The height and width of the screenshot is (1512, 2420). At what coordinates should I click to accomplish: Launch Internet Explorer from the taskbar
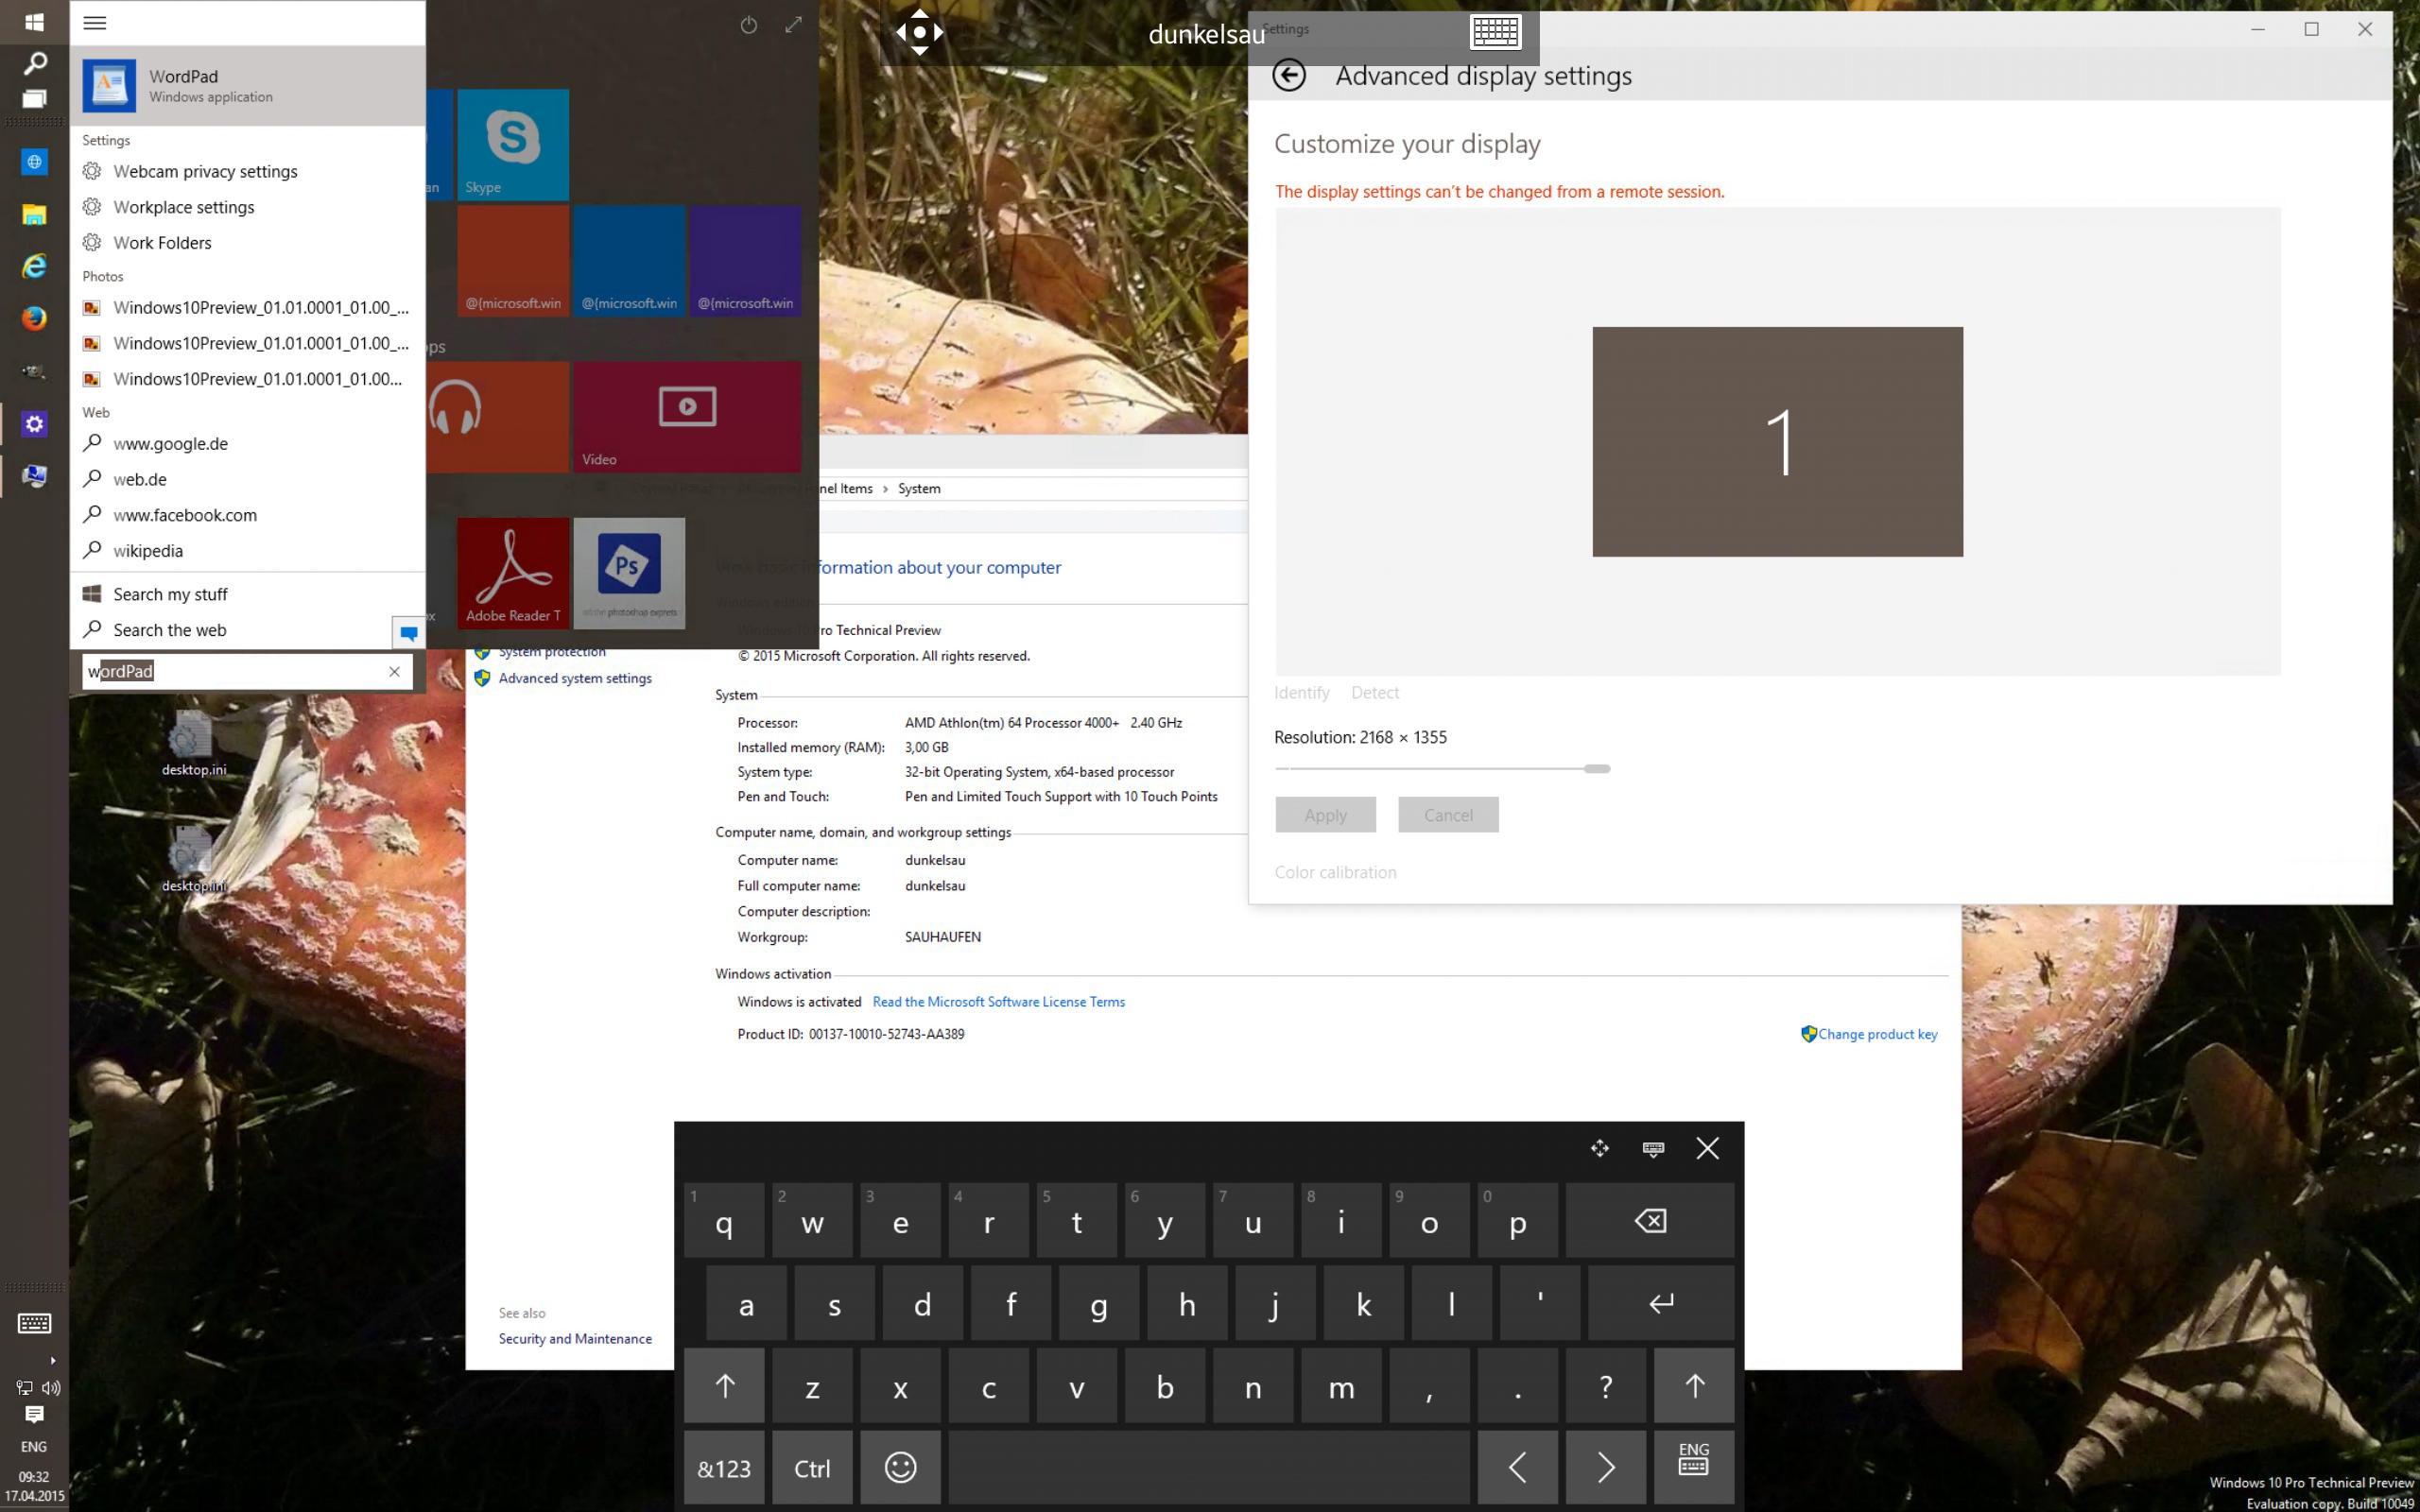[x=34, y=266]
